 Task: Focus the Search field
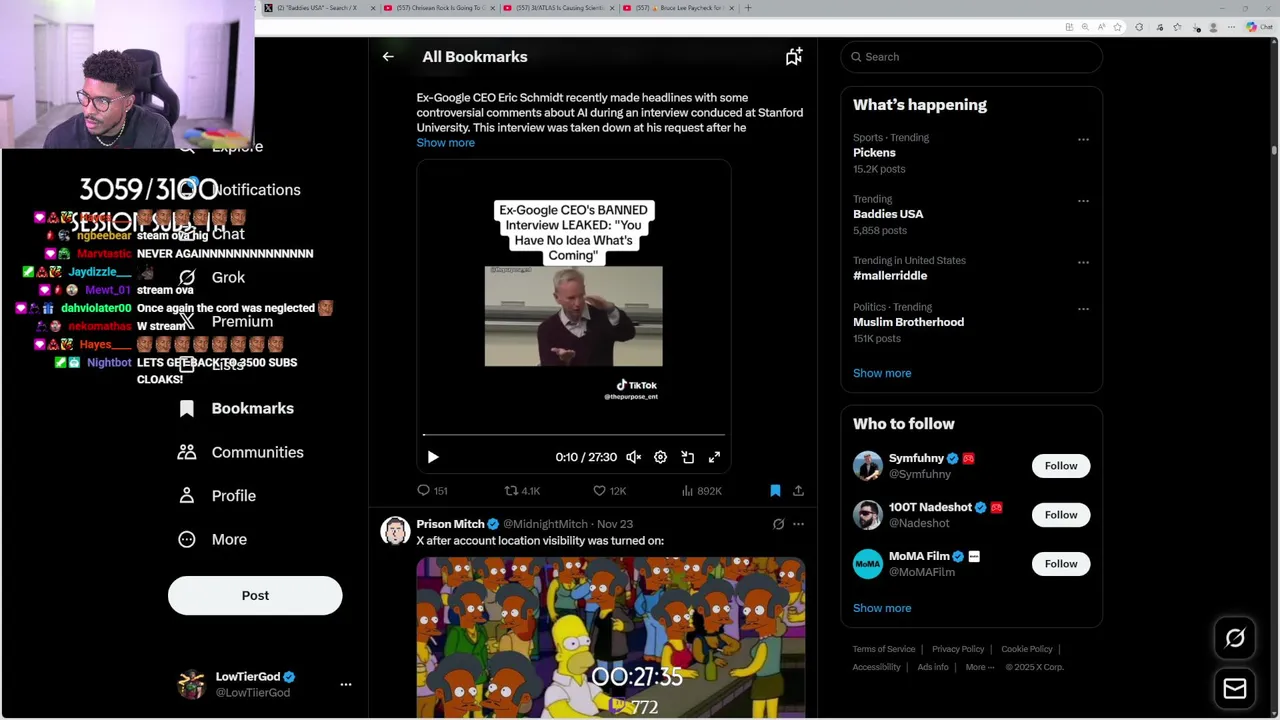972,57
